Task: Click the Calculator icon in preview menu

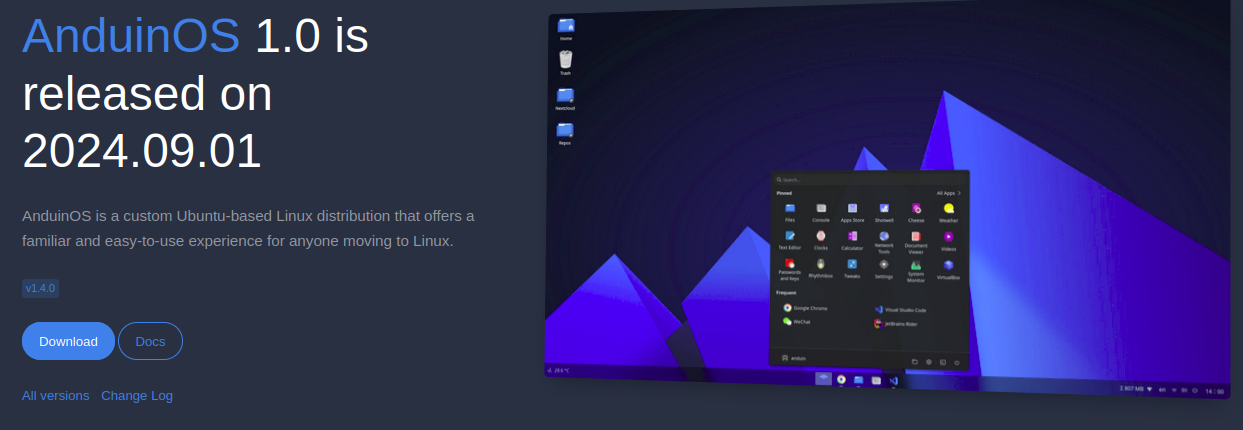Action: [x=852, y=236]
